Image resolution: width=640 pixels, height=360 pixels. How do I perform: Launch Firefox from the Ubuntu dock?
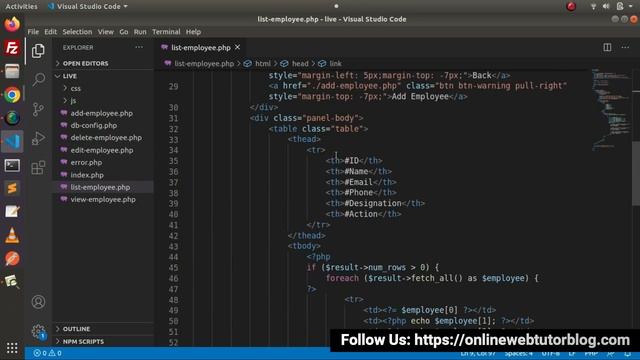[12, 24]
